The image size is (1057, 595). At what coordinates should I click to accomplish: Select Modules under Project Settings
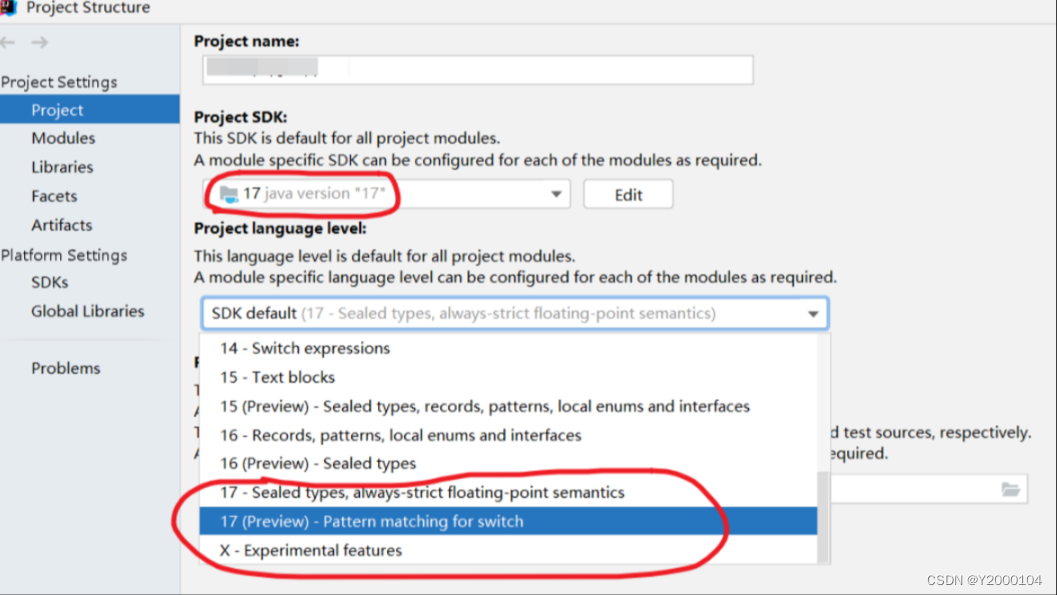(63, 138)
